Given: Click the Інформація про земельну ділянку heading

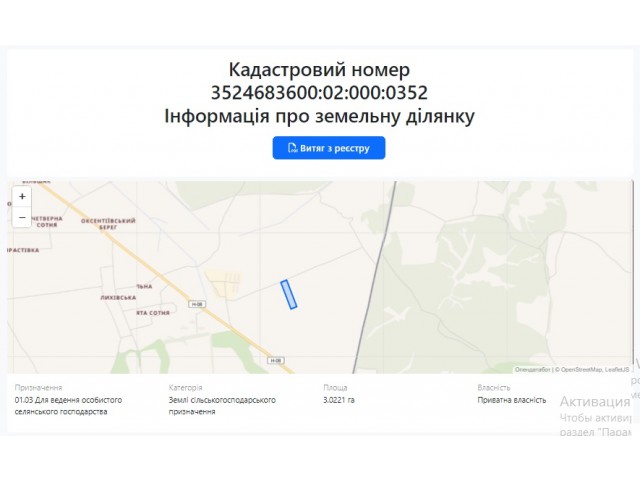Looking at the screenshot, I should (x=319, y=116).
